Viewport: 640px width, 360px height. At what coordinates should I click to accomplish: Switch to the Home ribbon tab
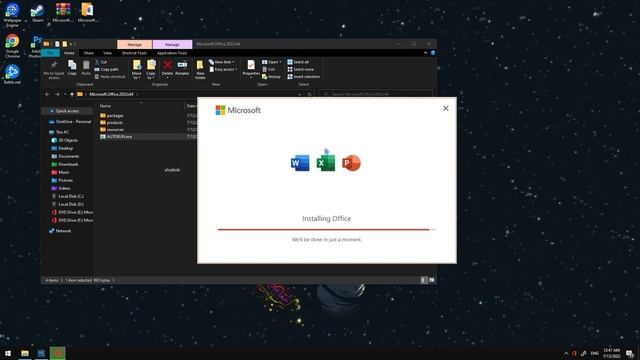coord(69,53)
